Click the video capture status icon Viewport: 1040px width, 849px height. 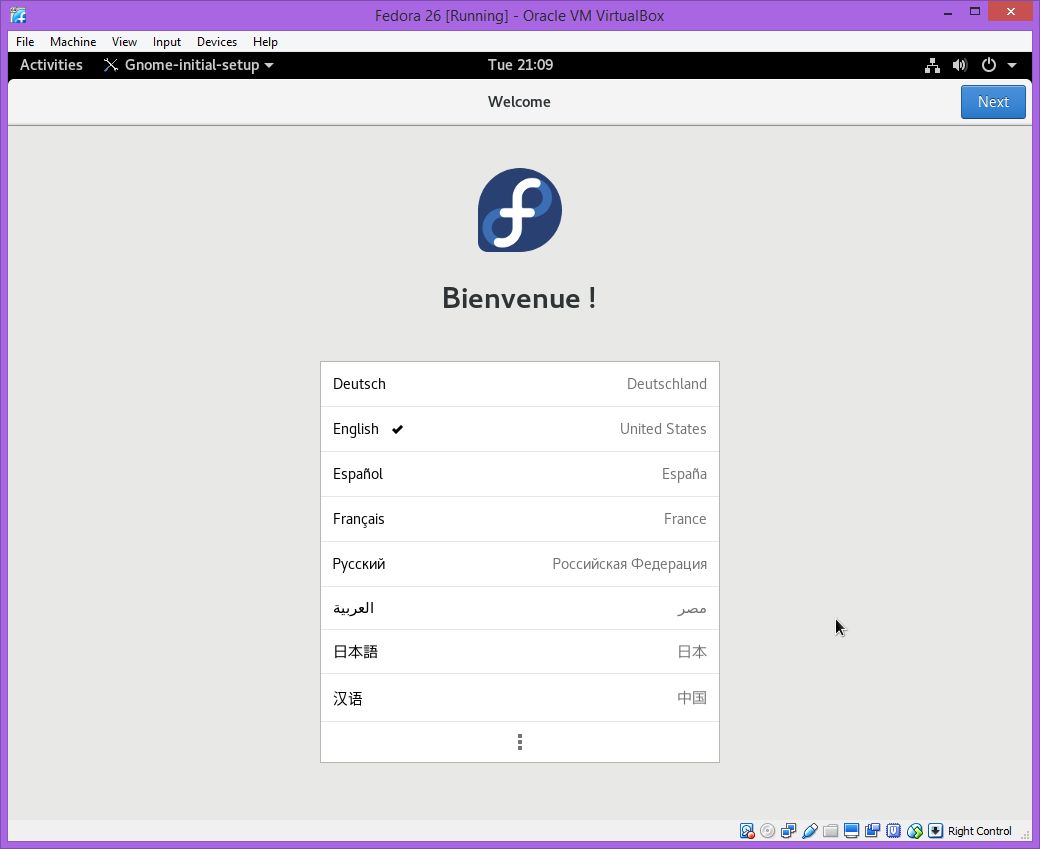coord(873,831)
